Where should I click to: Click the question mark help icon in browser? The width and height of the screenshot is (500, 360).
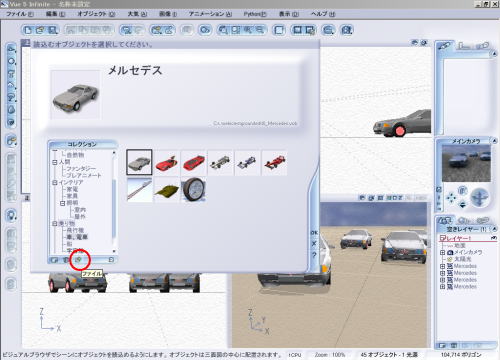point(314,255)
